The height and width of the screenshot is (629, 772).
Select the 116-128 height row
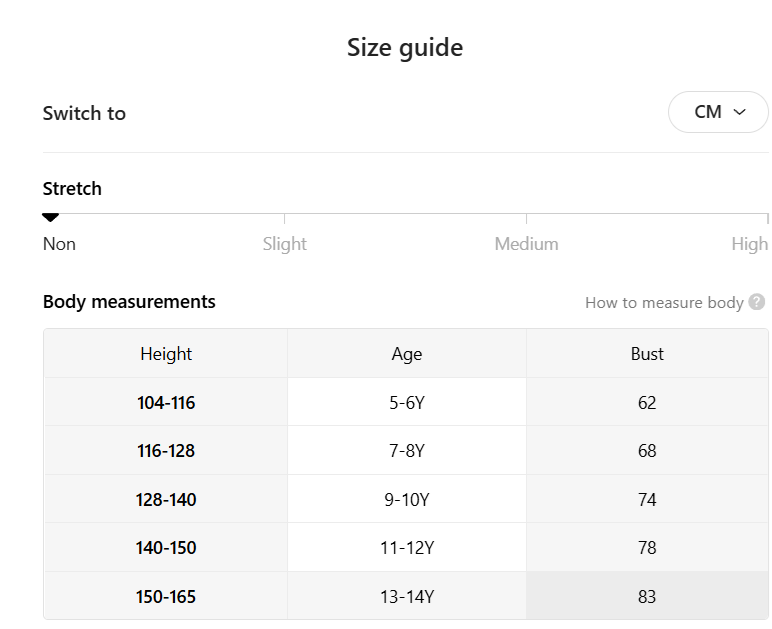(x=166, y=451)
